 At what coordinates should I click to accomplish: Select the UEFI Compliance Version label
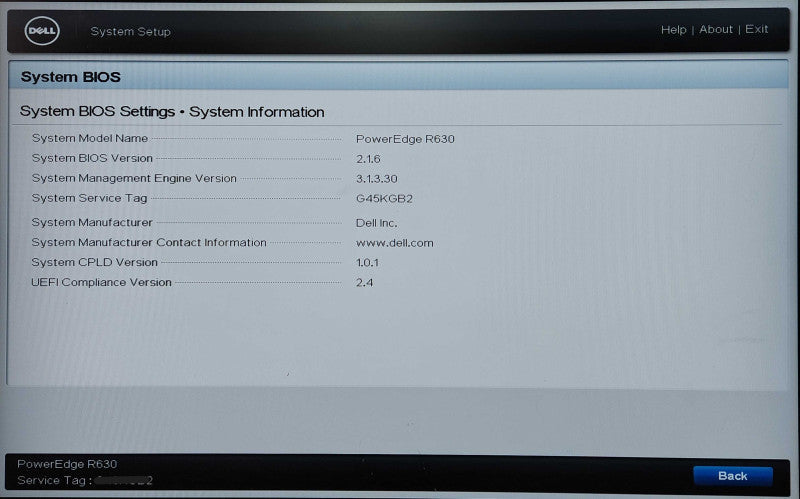pyautogui.click(x=102, y=282)
